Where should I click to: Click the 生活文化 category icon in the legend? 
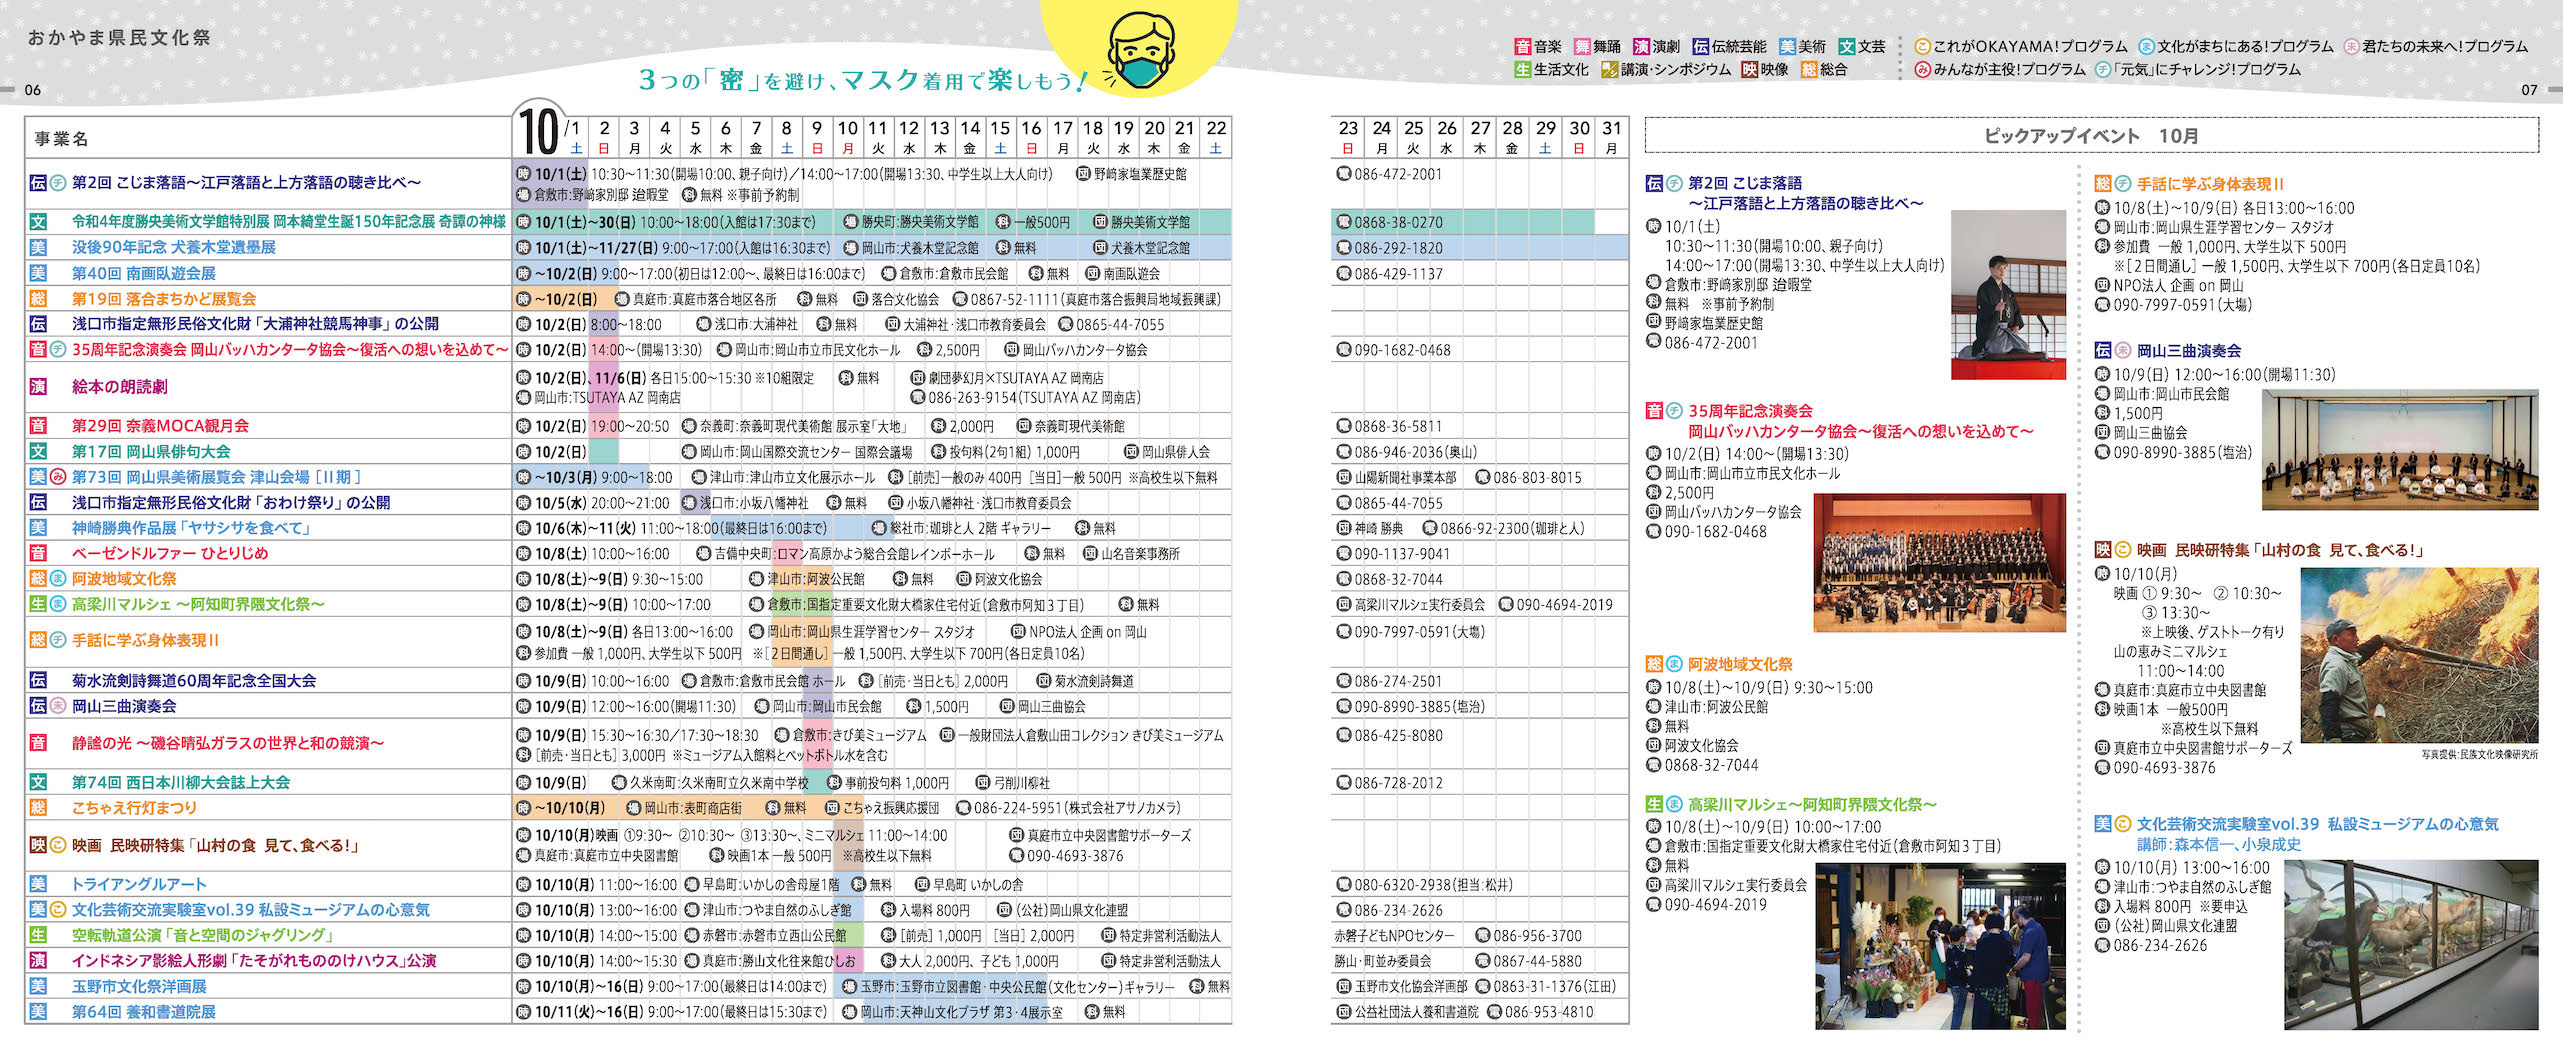point(1522,69)
